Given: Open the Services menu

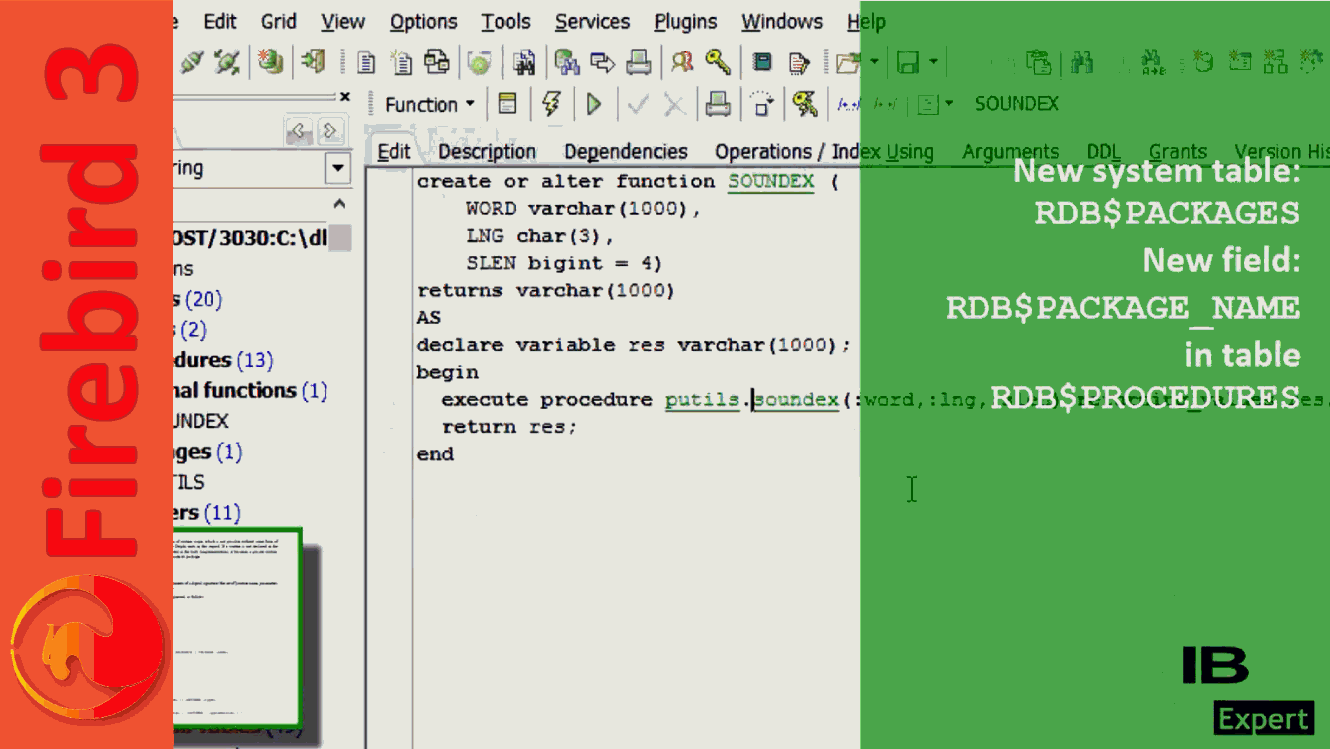Looking at the screenshot, I should click(593, 21).
